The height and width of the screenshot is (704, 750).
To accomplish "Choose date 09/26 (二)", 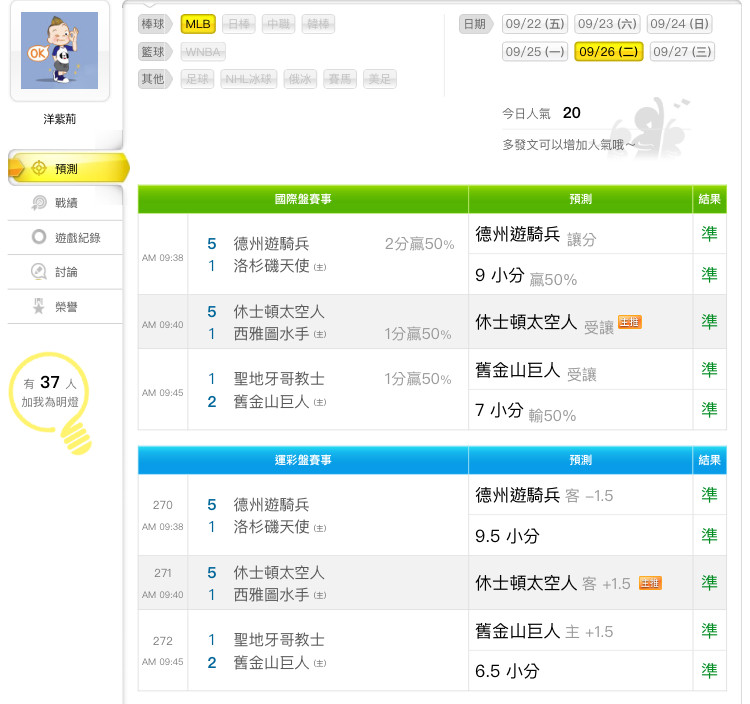I will point(608,52).
